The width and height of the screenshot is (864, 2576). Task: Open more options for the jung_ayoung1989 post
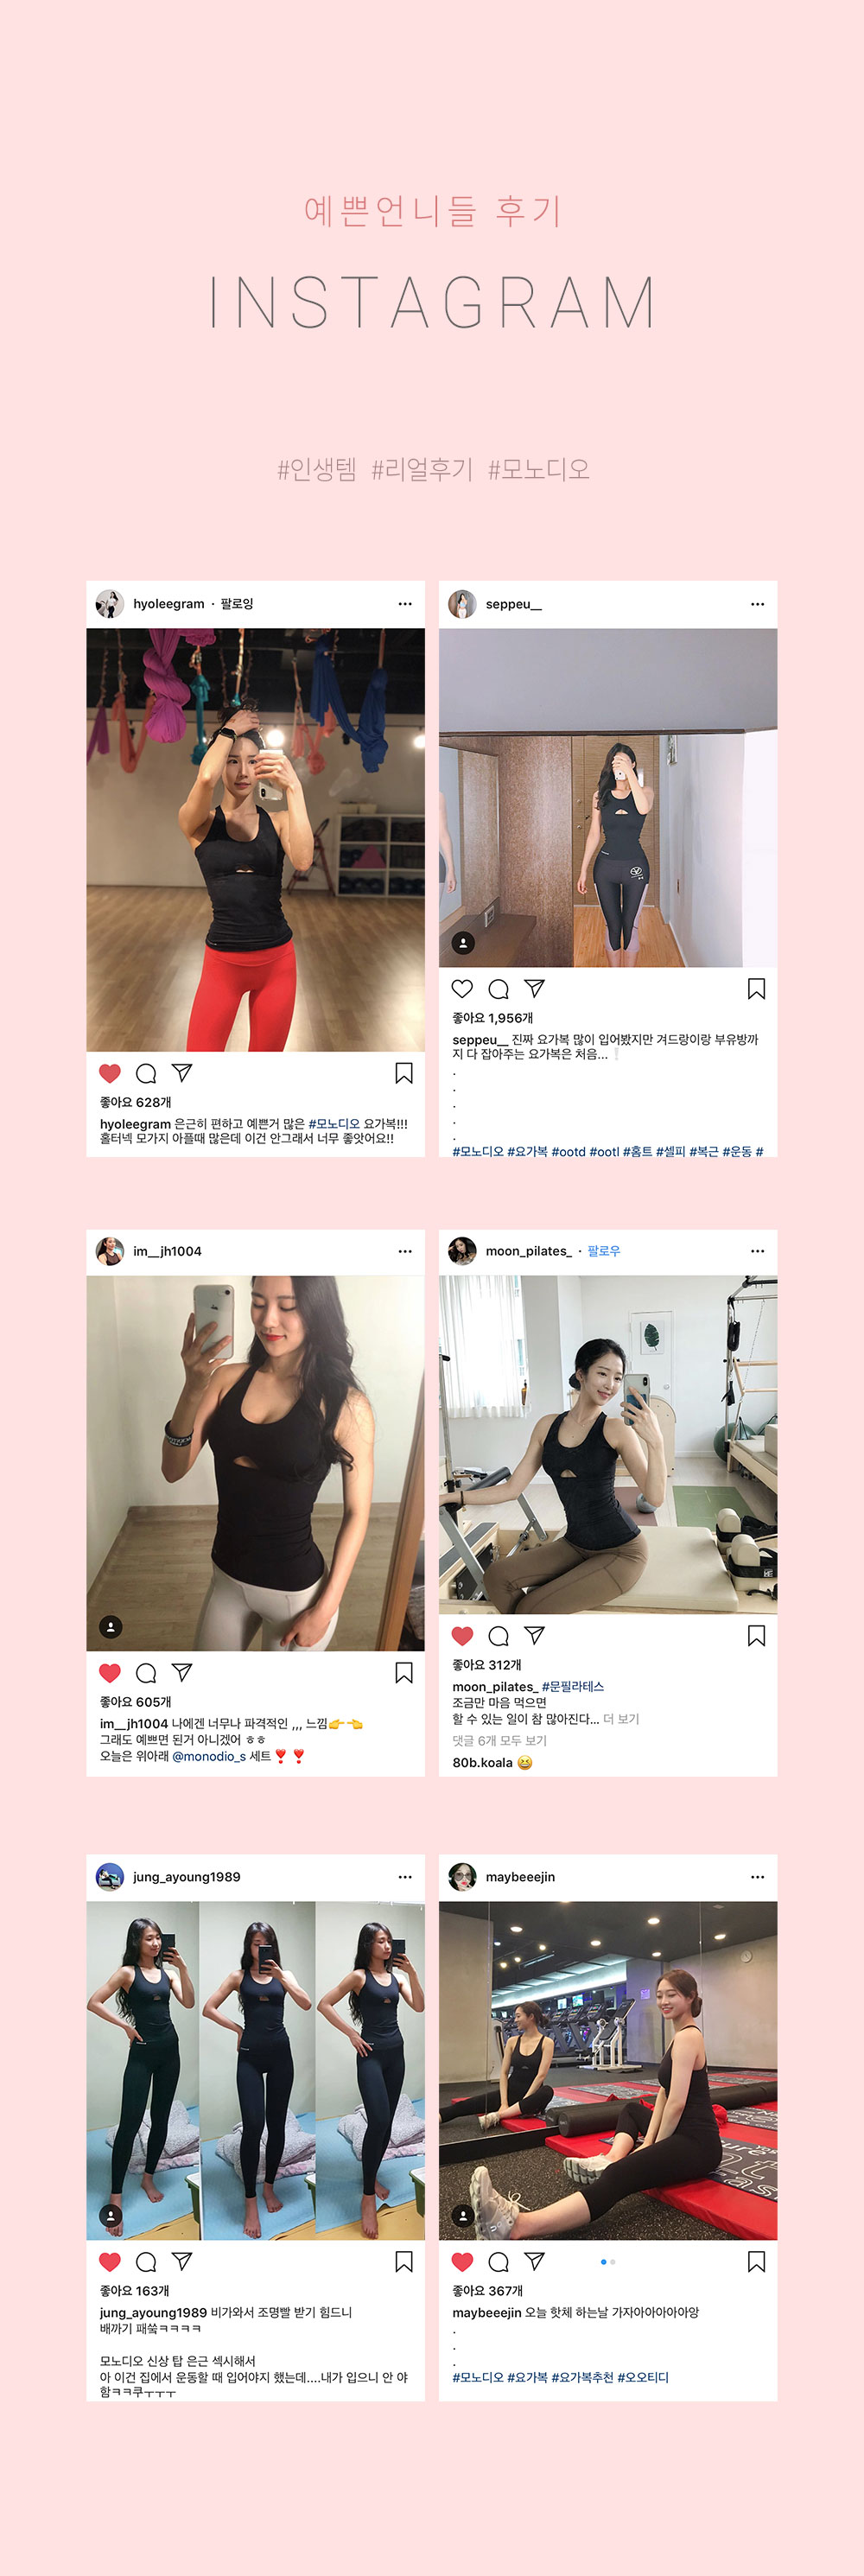pos(405,1877)
